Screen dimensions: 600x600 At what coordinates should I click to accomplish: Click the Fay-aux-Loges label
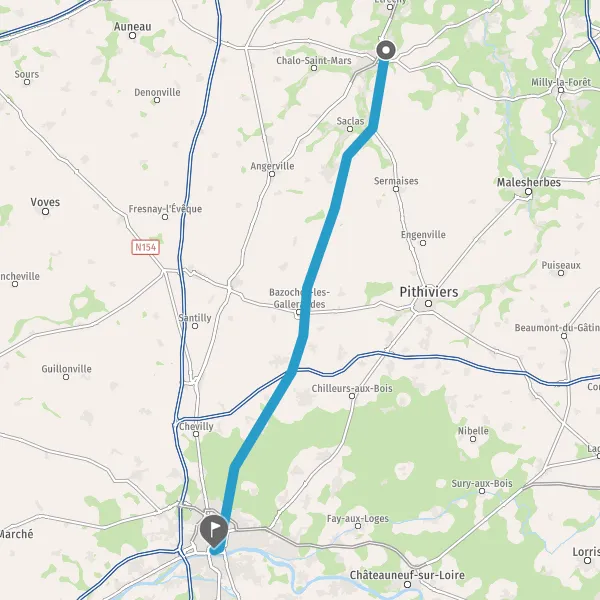358,518
